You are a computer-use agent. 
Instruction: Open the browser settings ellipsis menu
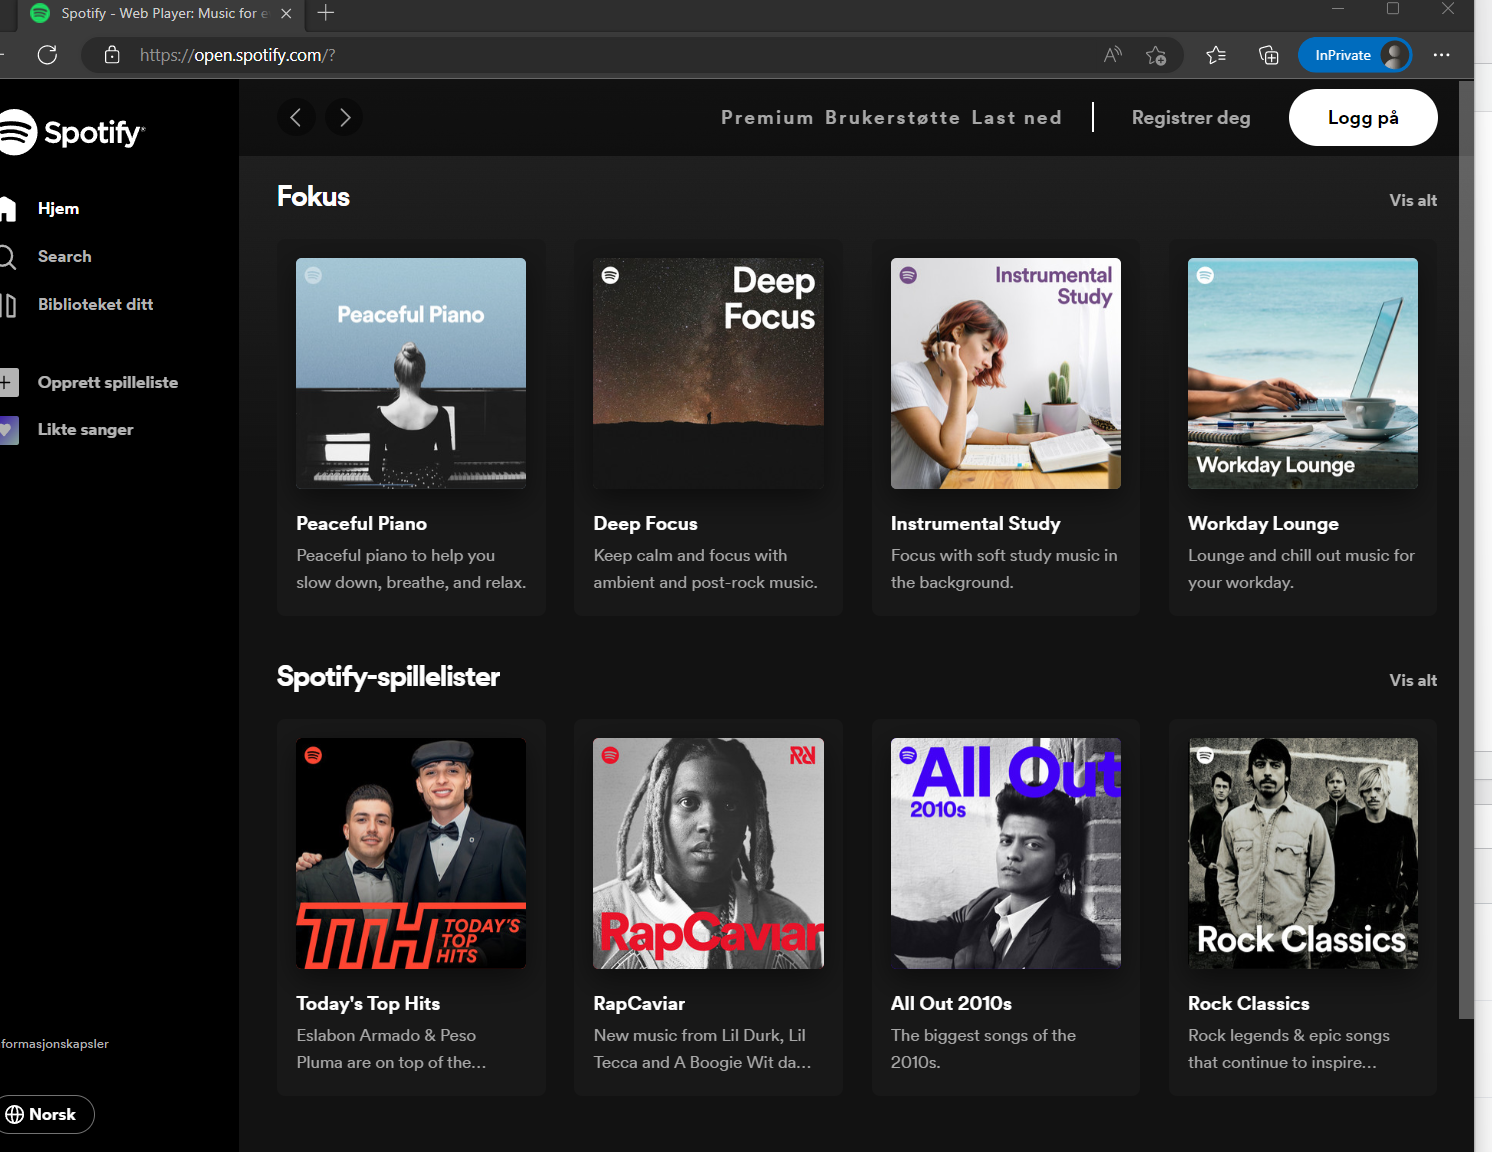click(x=1441, y=55)
